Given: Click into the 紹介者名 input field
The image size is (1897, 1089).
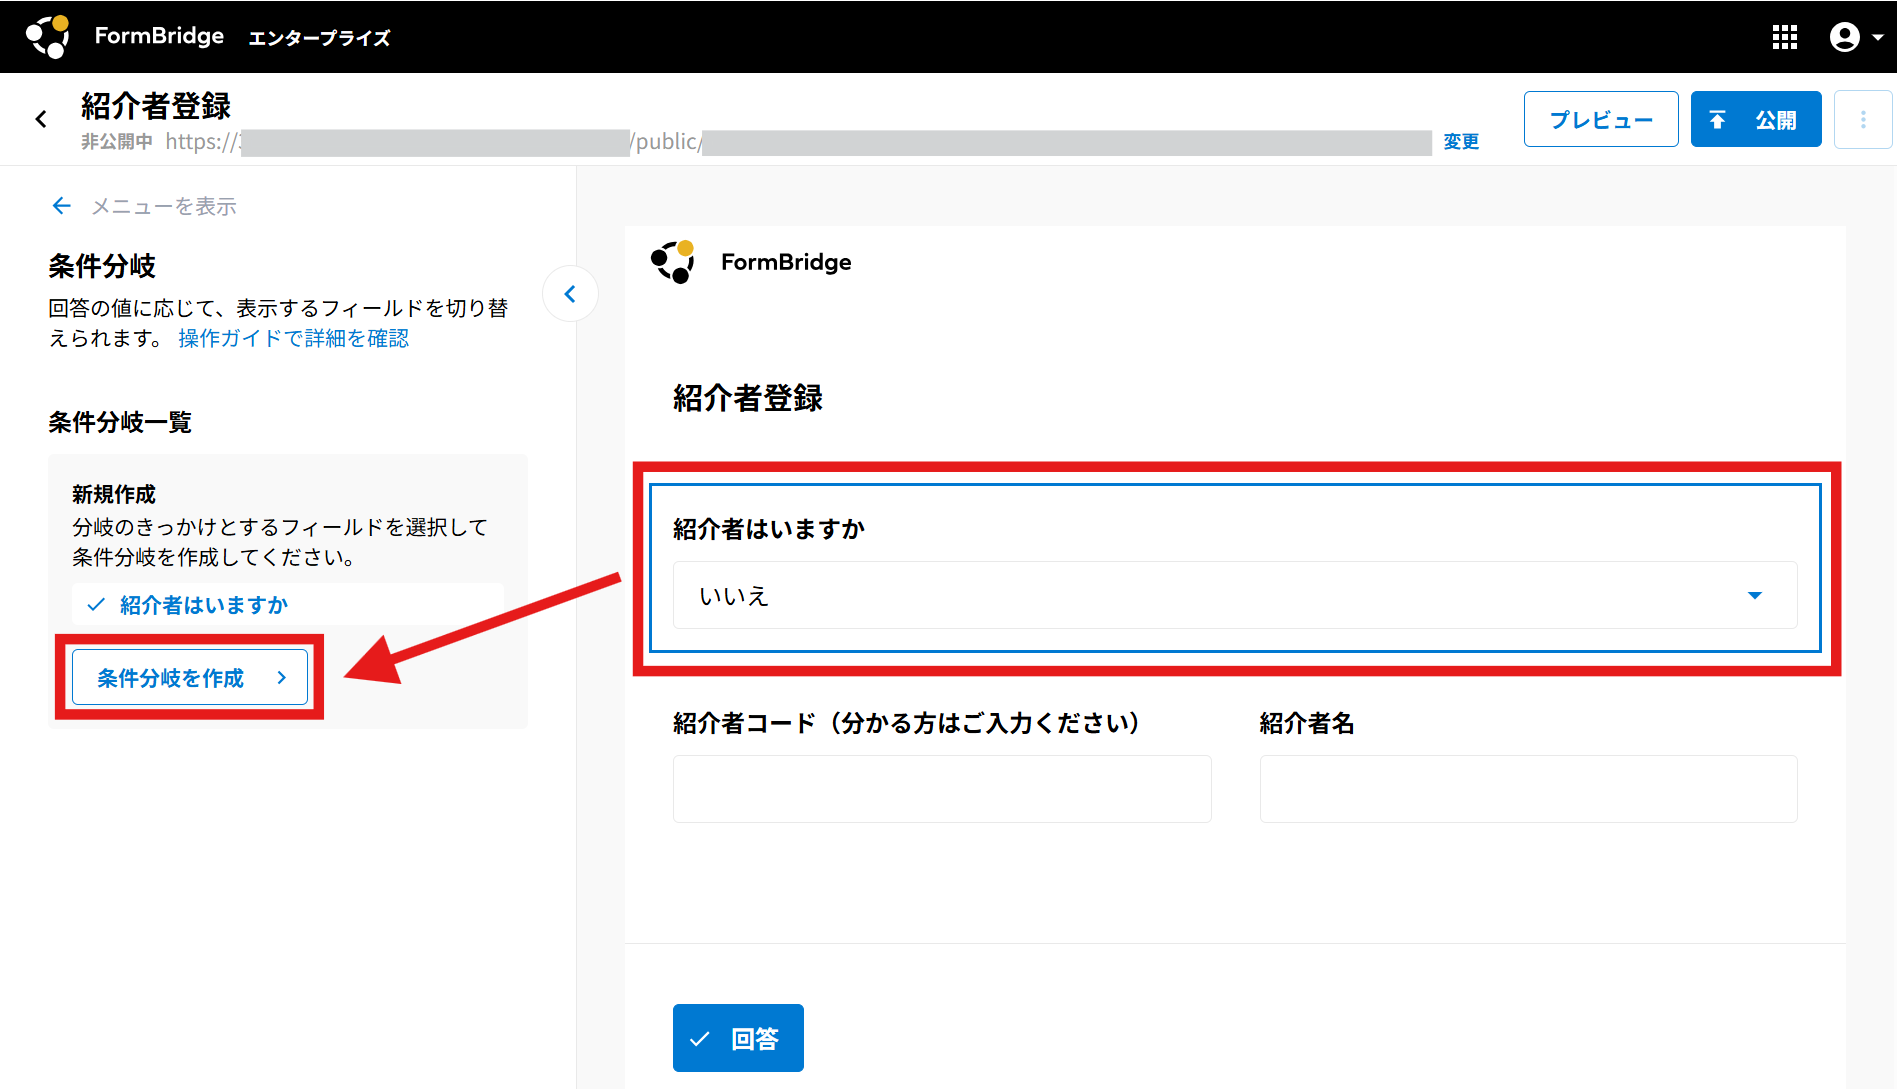Looking at the screenshot, I should pos(1528,789).
